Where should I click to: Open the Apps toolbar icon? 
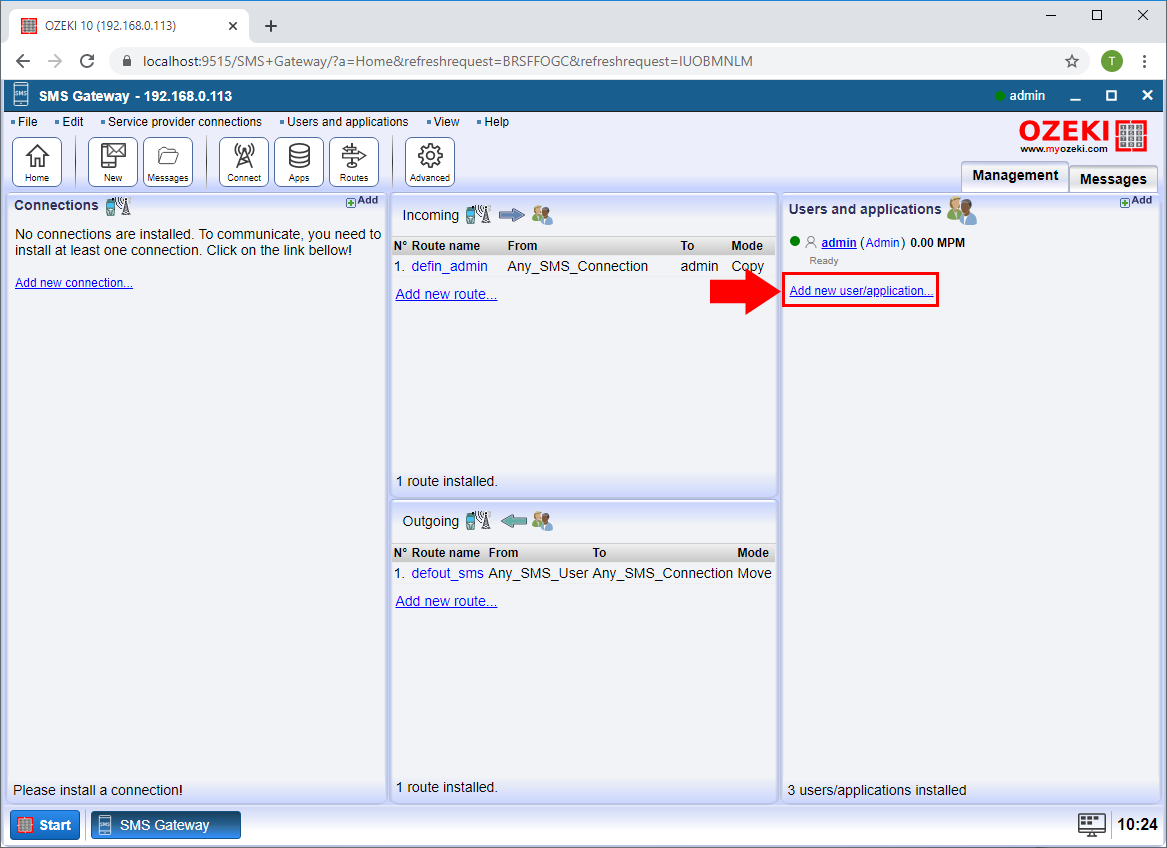click(x=299, y=162)
